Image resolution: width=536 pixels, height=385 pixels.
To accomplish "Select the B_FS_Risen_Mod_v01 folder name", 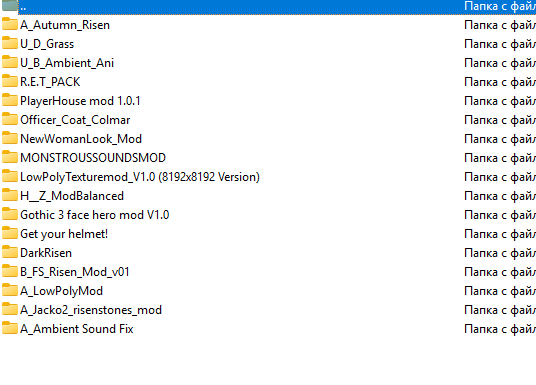I will 75,272.
